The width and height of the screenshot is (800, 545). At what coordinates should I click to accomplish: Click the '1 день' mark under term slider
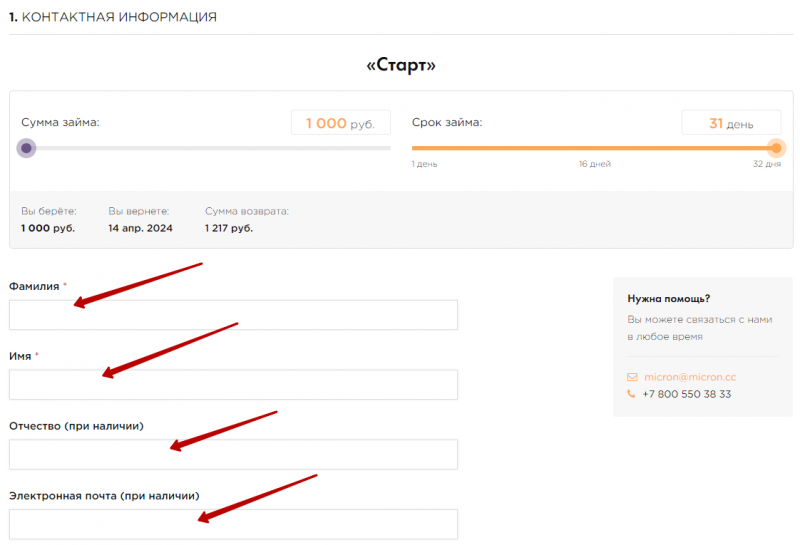click(x=424, y=164)
